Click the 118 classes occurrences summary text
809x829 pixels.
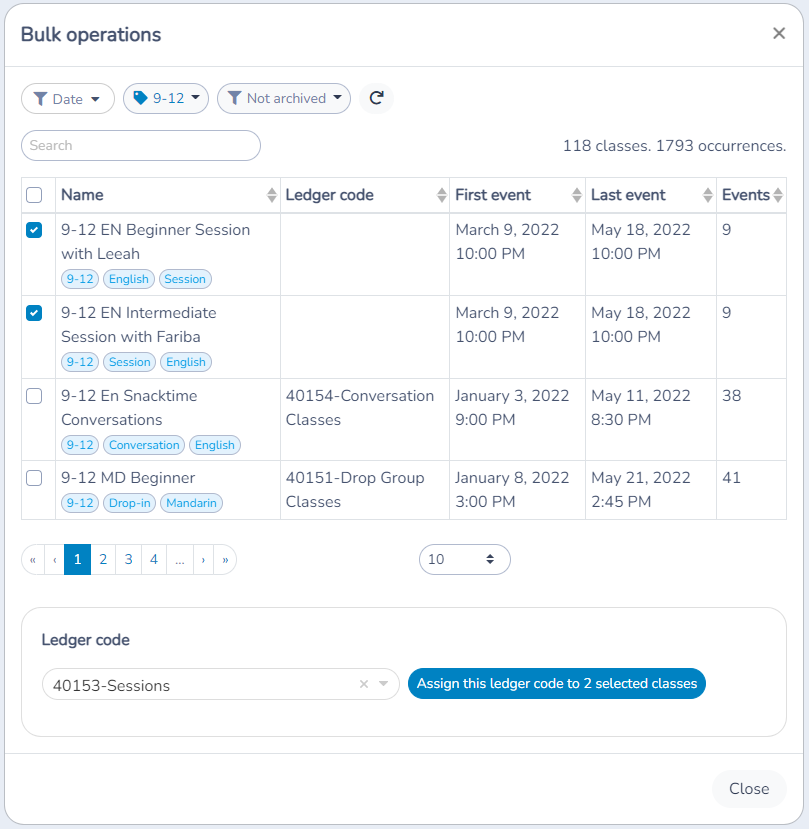coord(674,146)
